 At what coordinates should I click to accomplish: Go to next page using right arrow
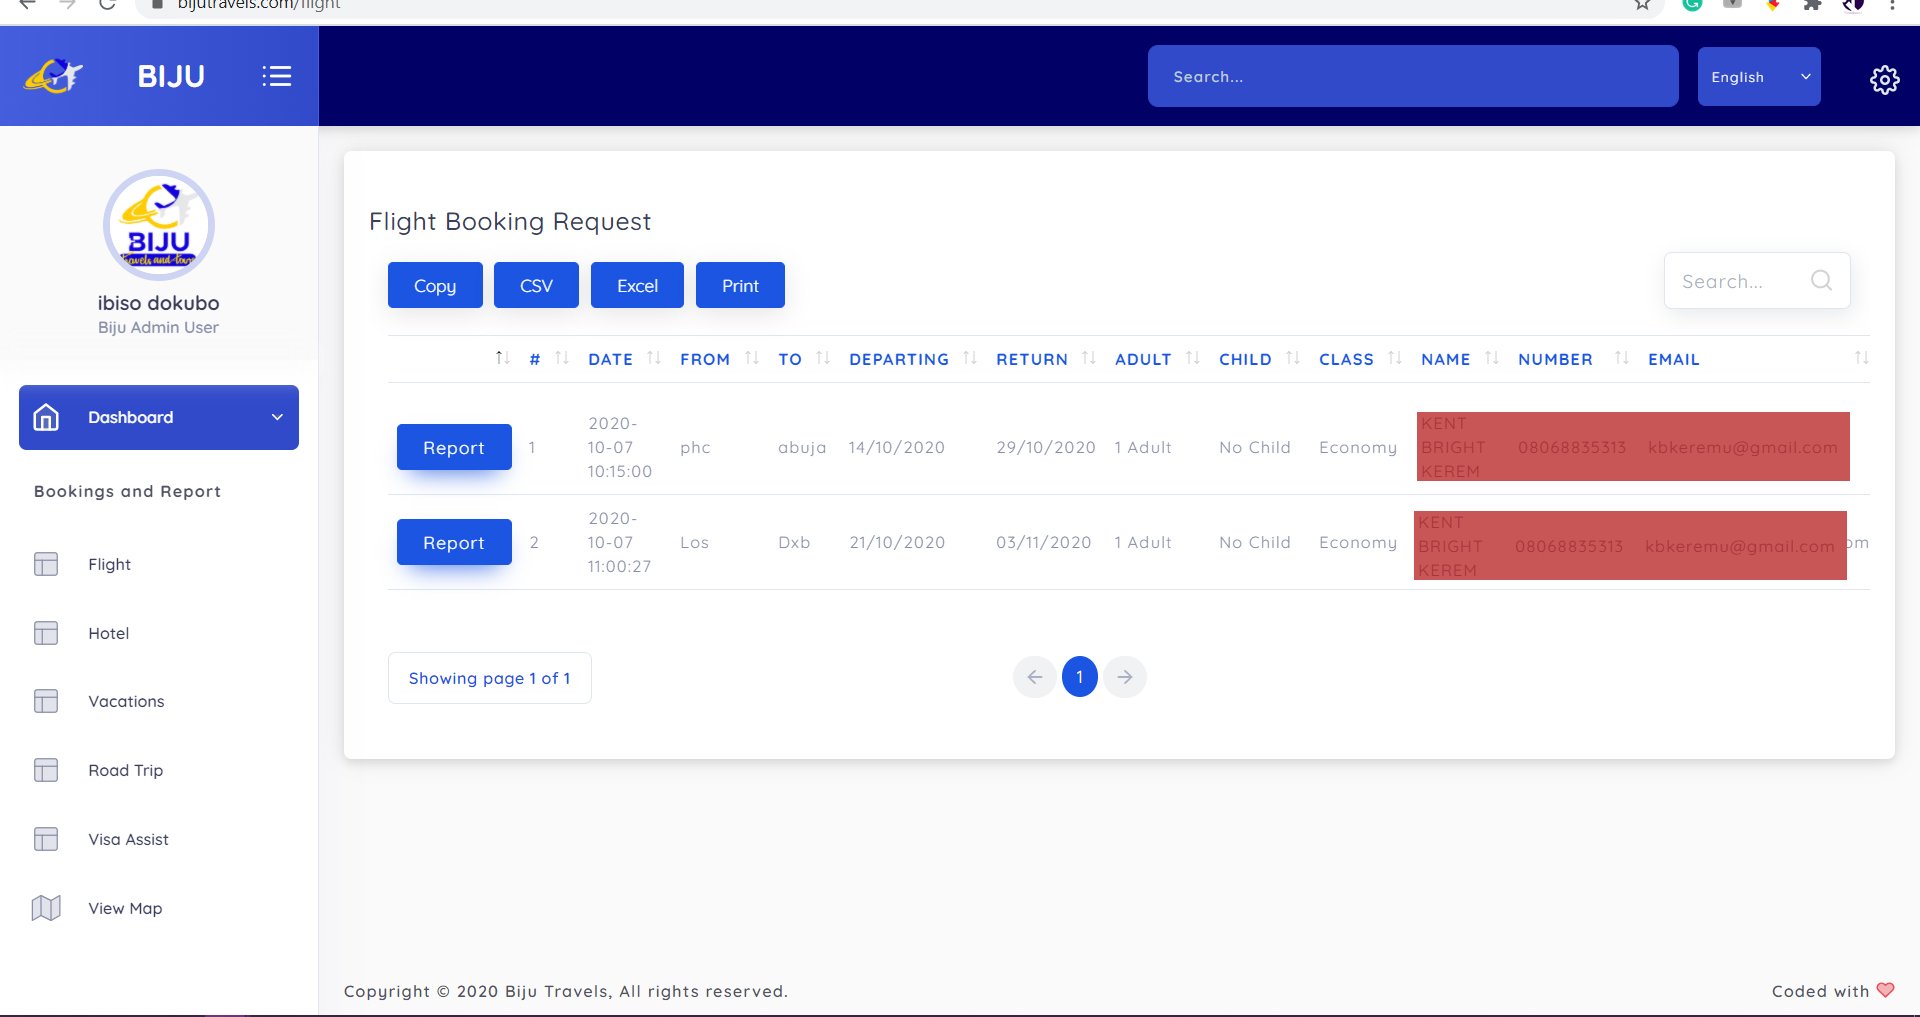point(1125,677)
